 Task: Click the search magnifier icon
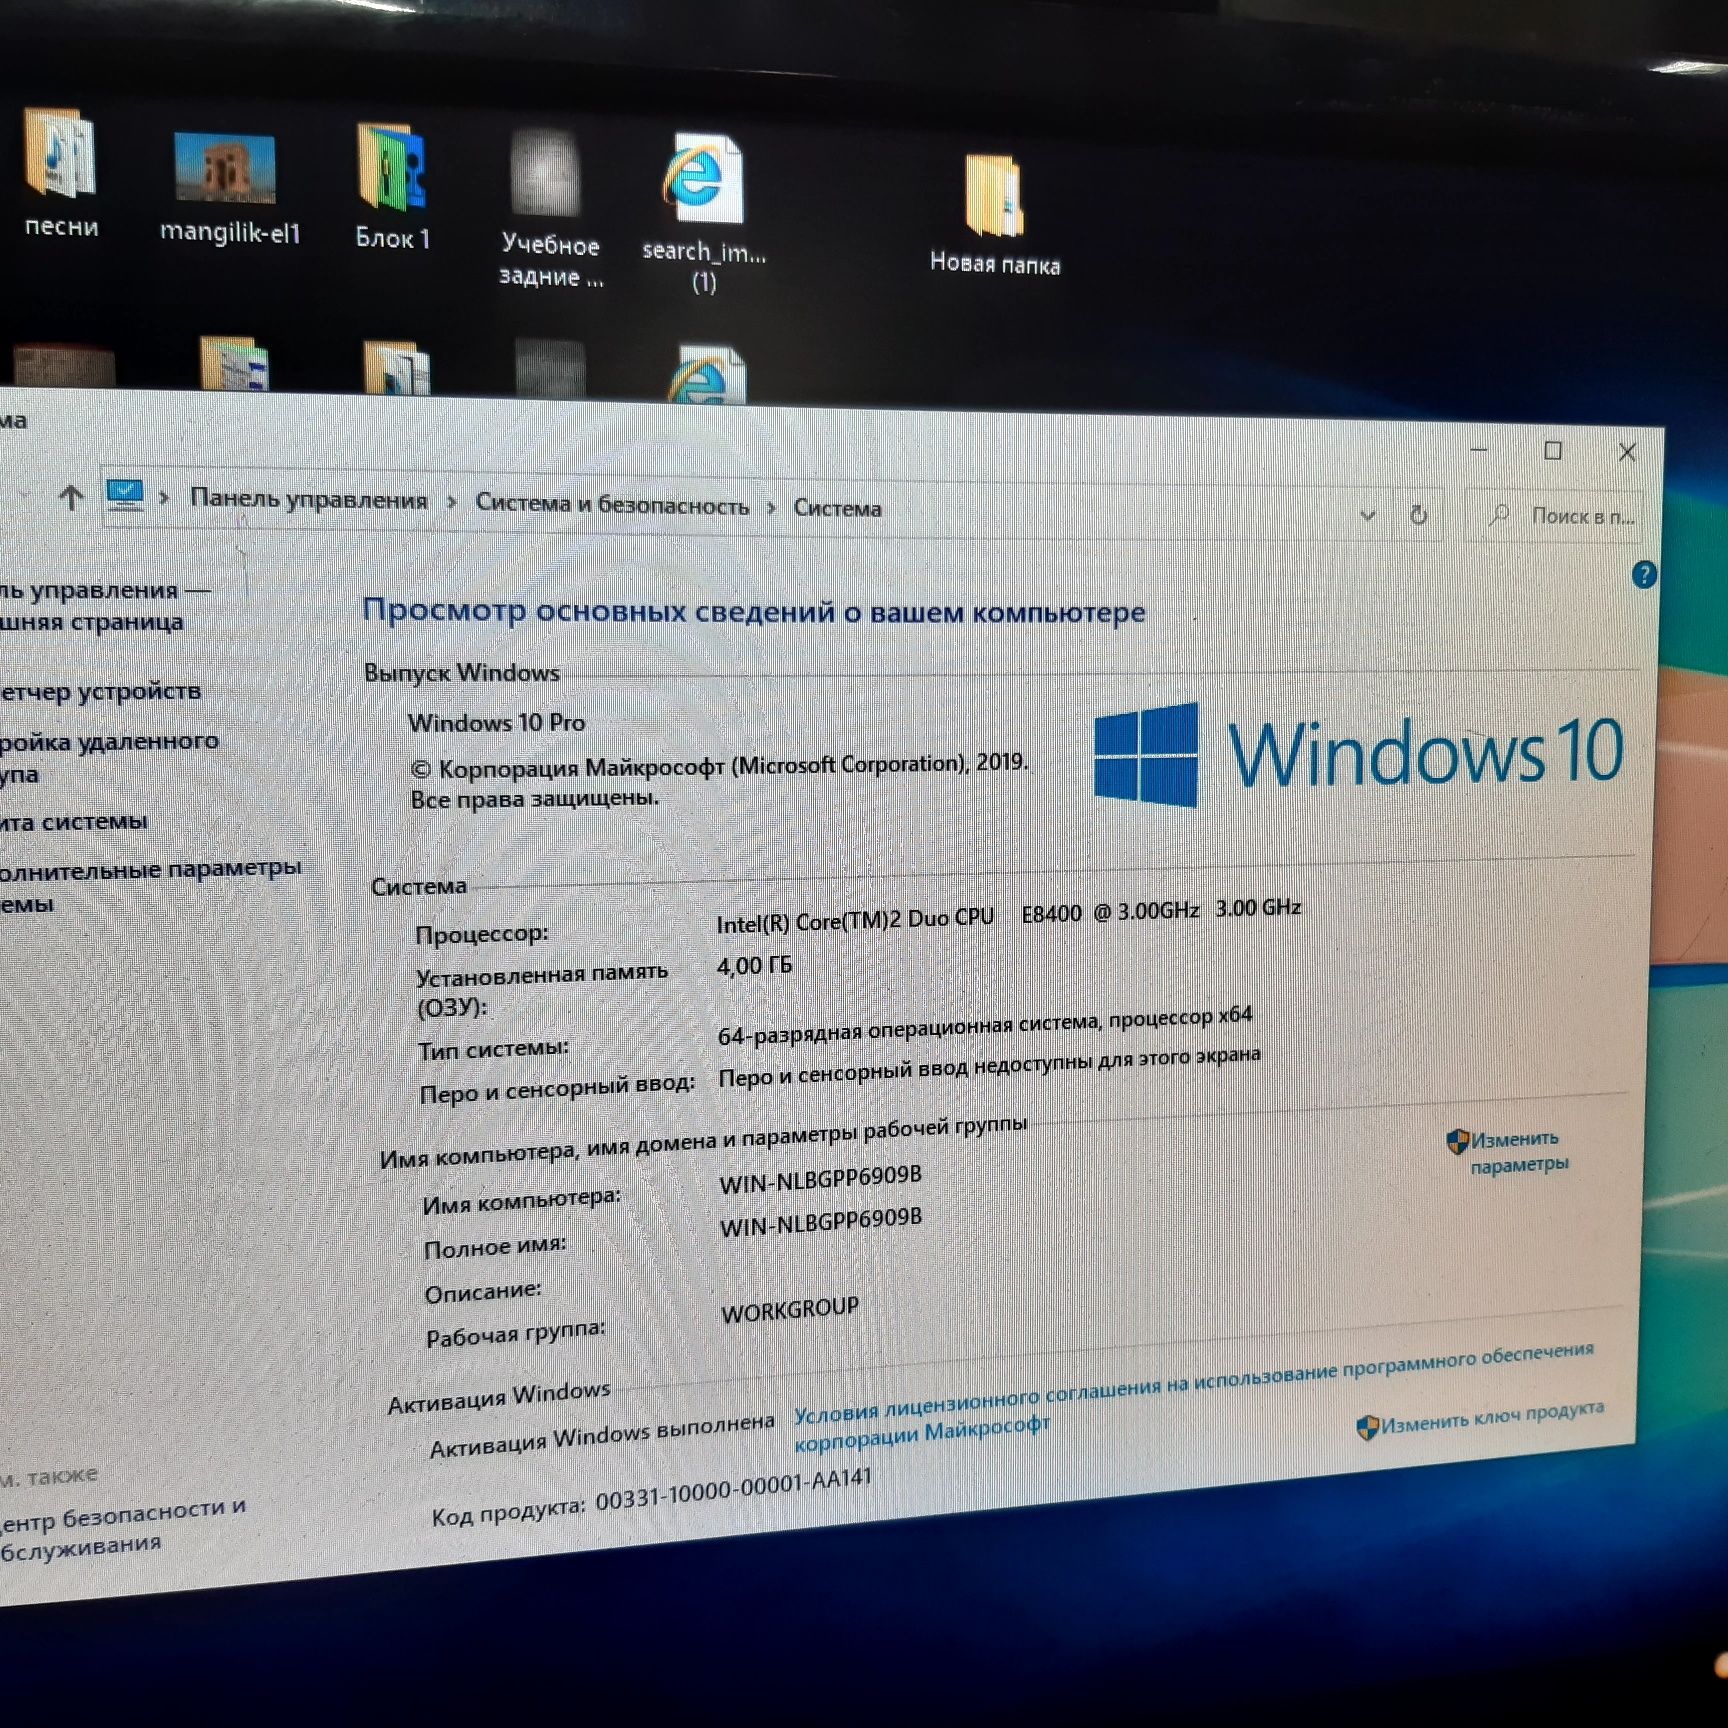(1498, 515)
